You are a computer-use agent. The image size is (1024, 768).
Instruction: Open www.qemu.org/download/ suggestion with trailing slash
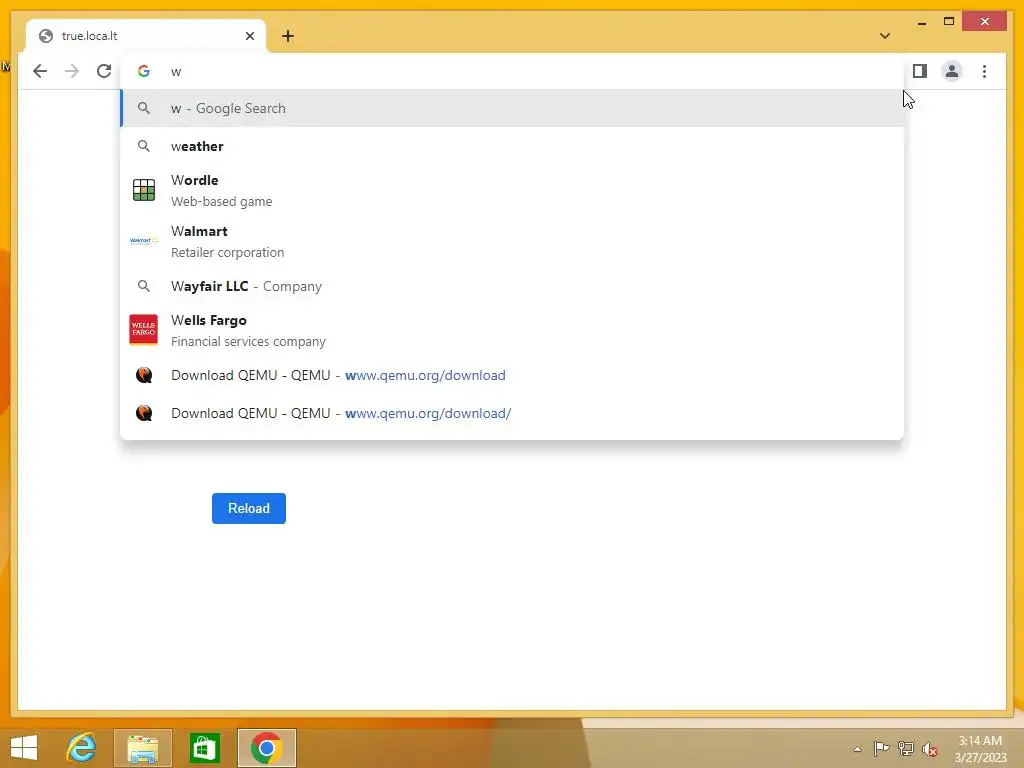point(513,413)
